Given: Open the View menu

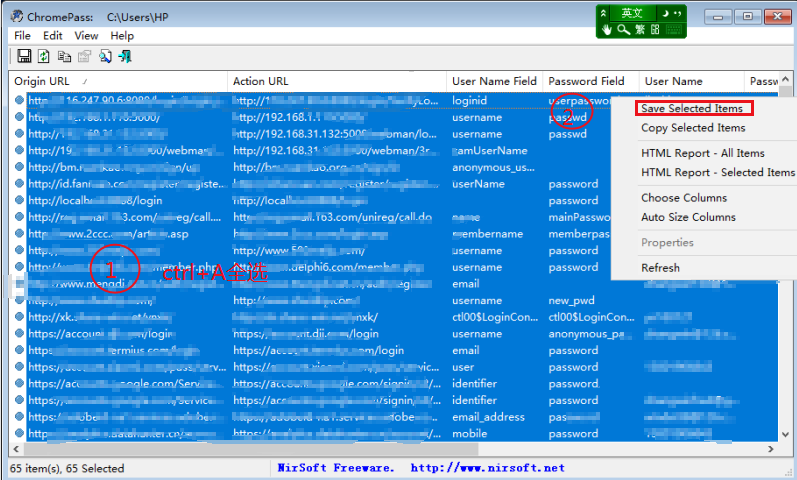Looking at the screenshot, I should tap(86, 36).
